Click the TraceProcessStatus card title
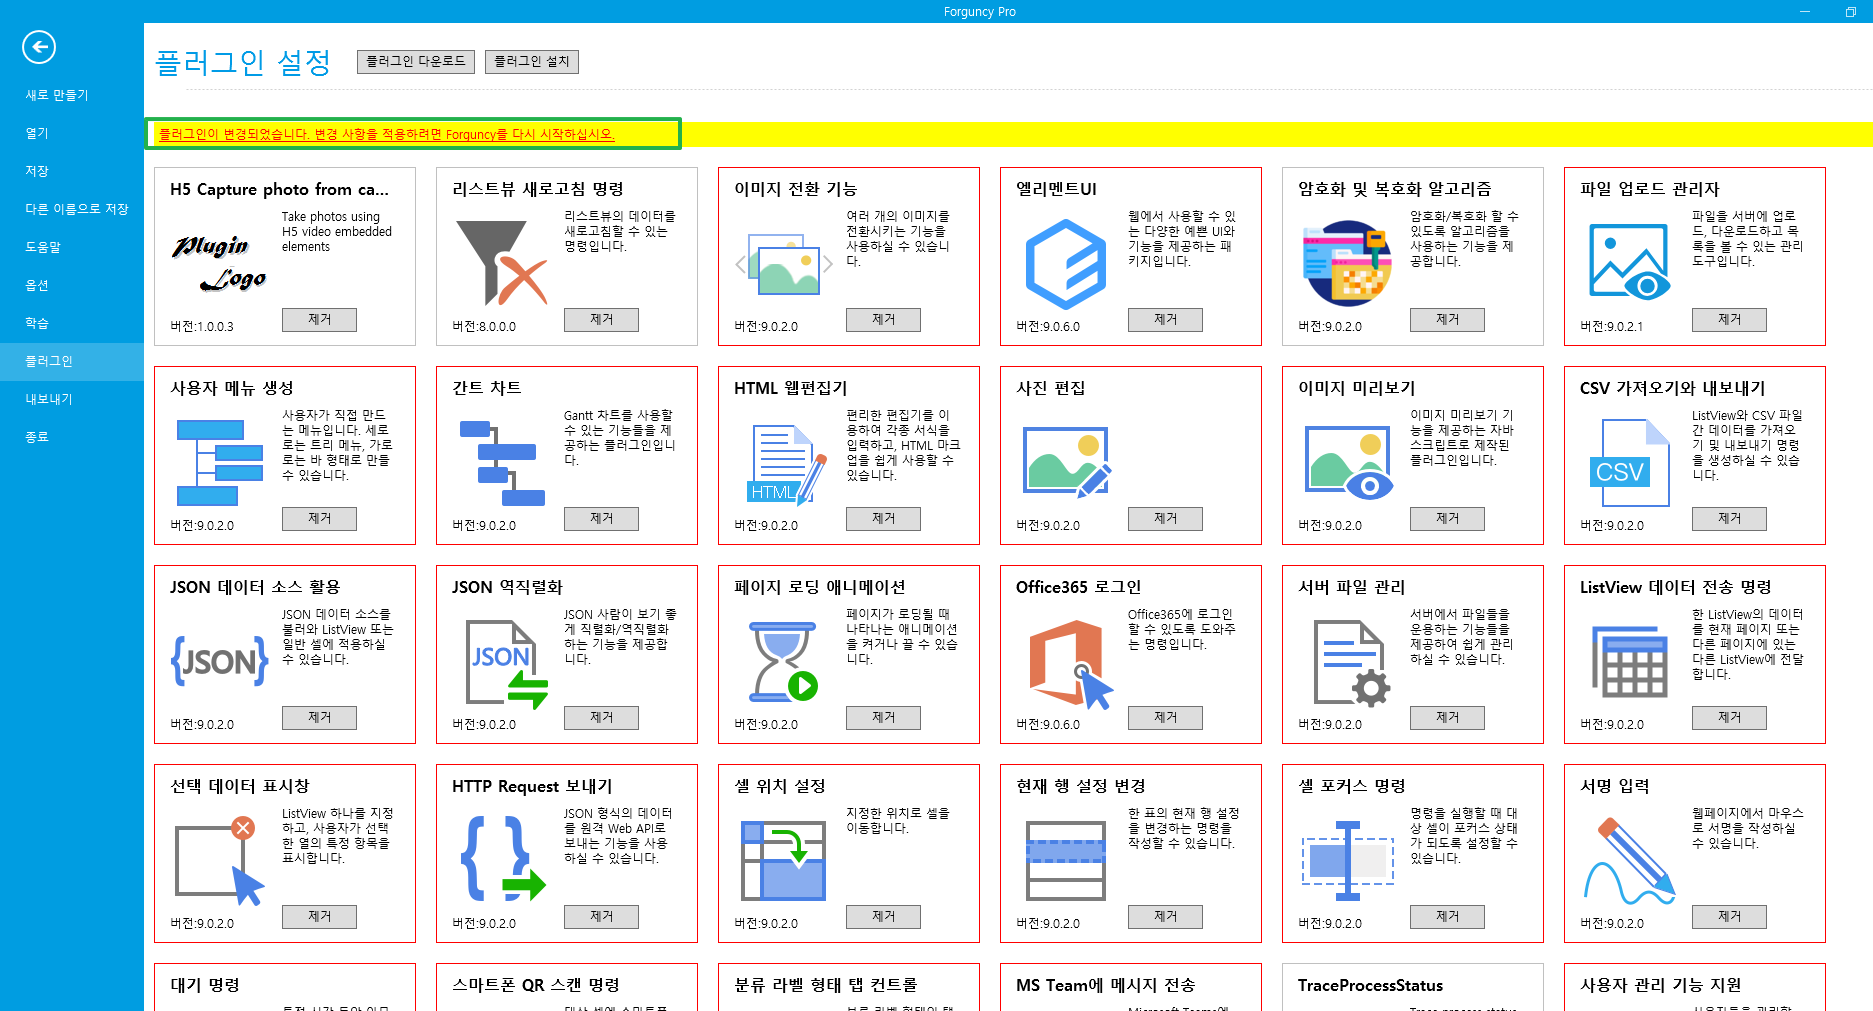1873x1011 pixels. pyautogui.click(x=1370, y=985)
